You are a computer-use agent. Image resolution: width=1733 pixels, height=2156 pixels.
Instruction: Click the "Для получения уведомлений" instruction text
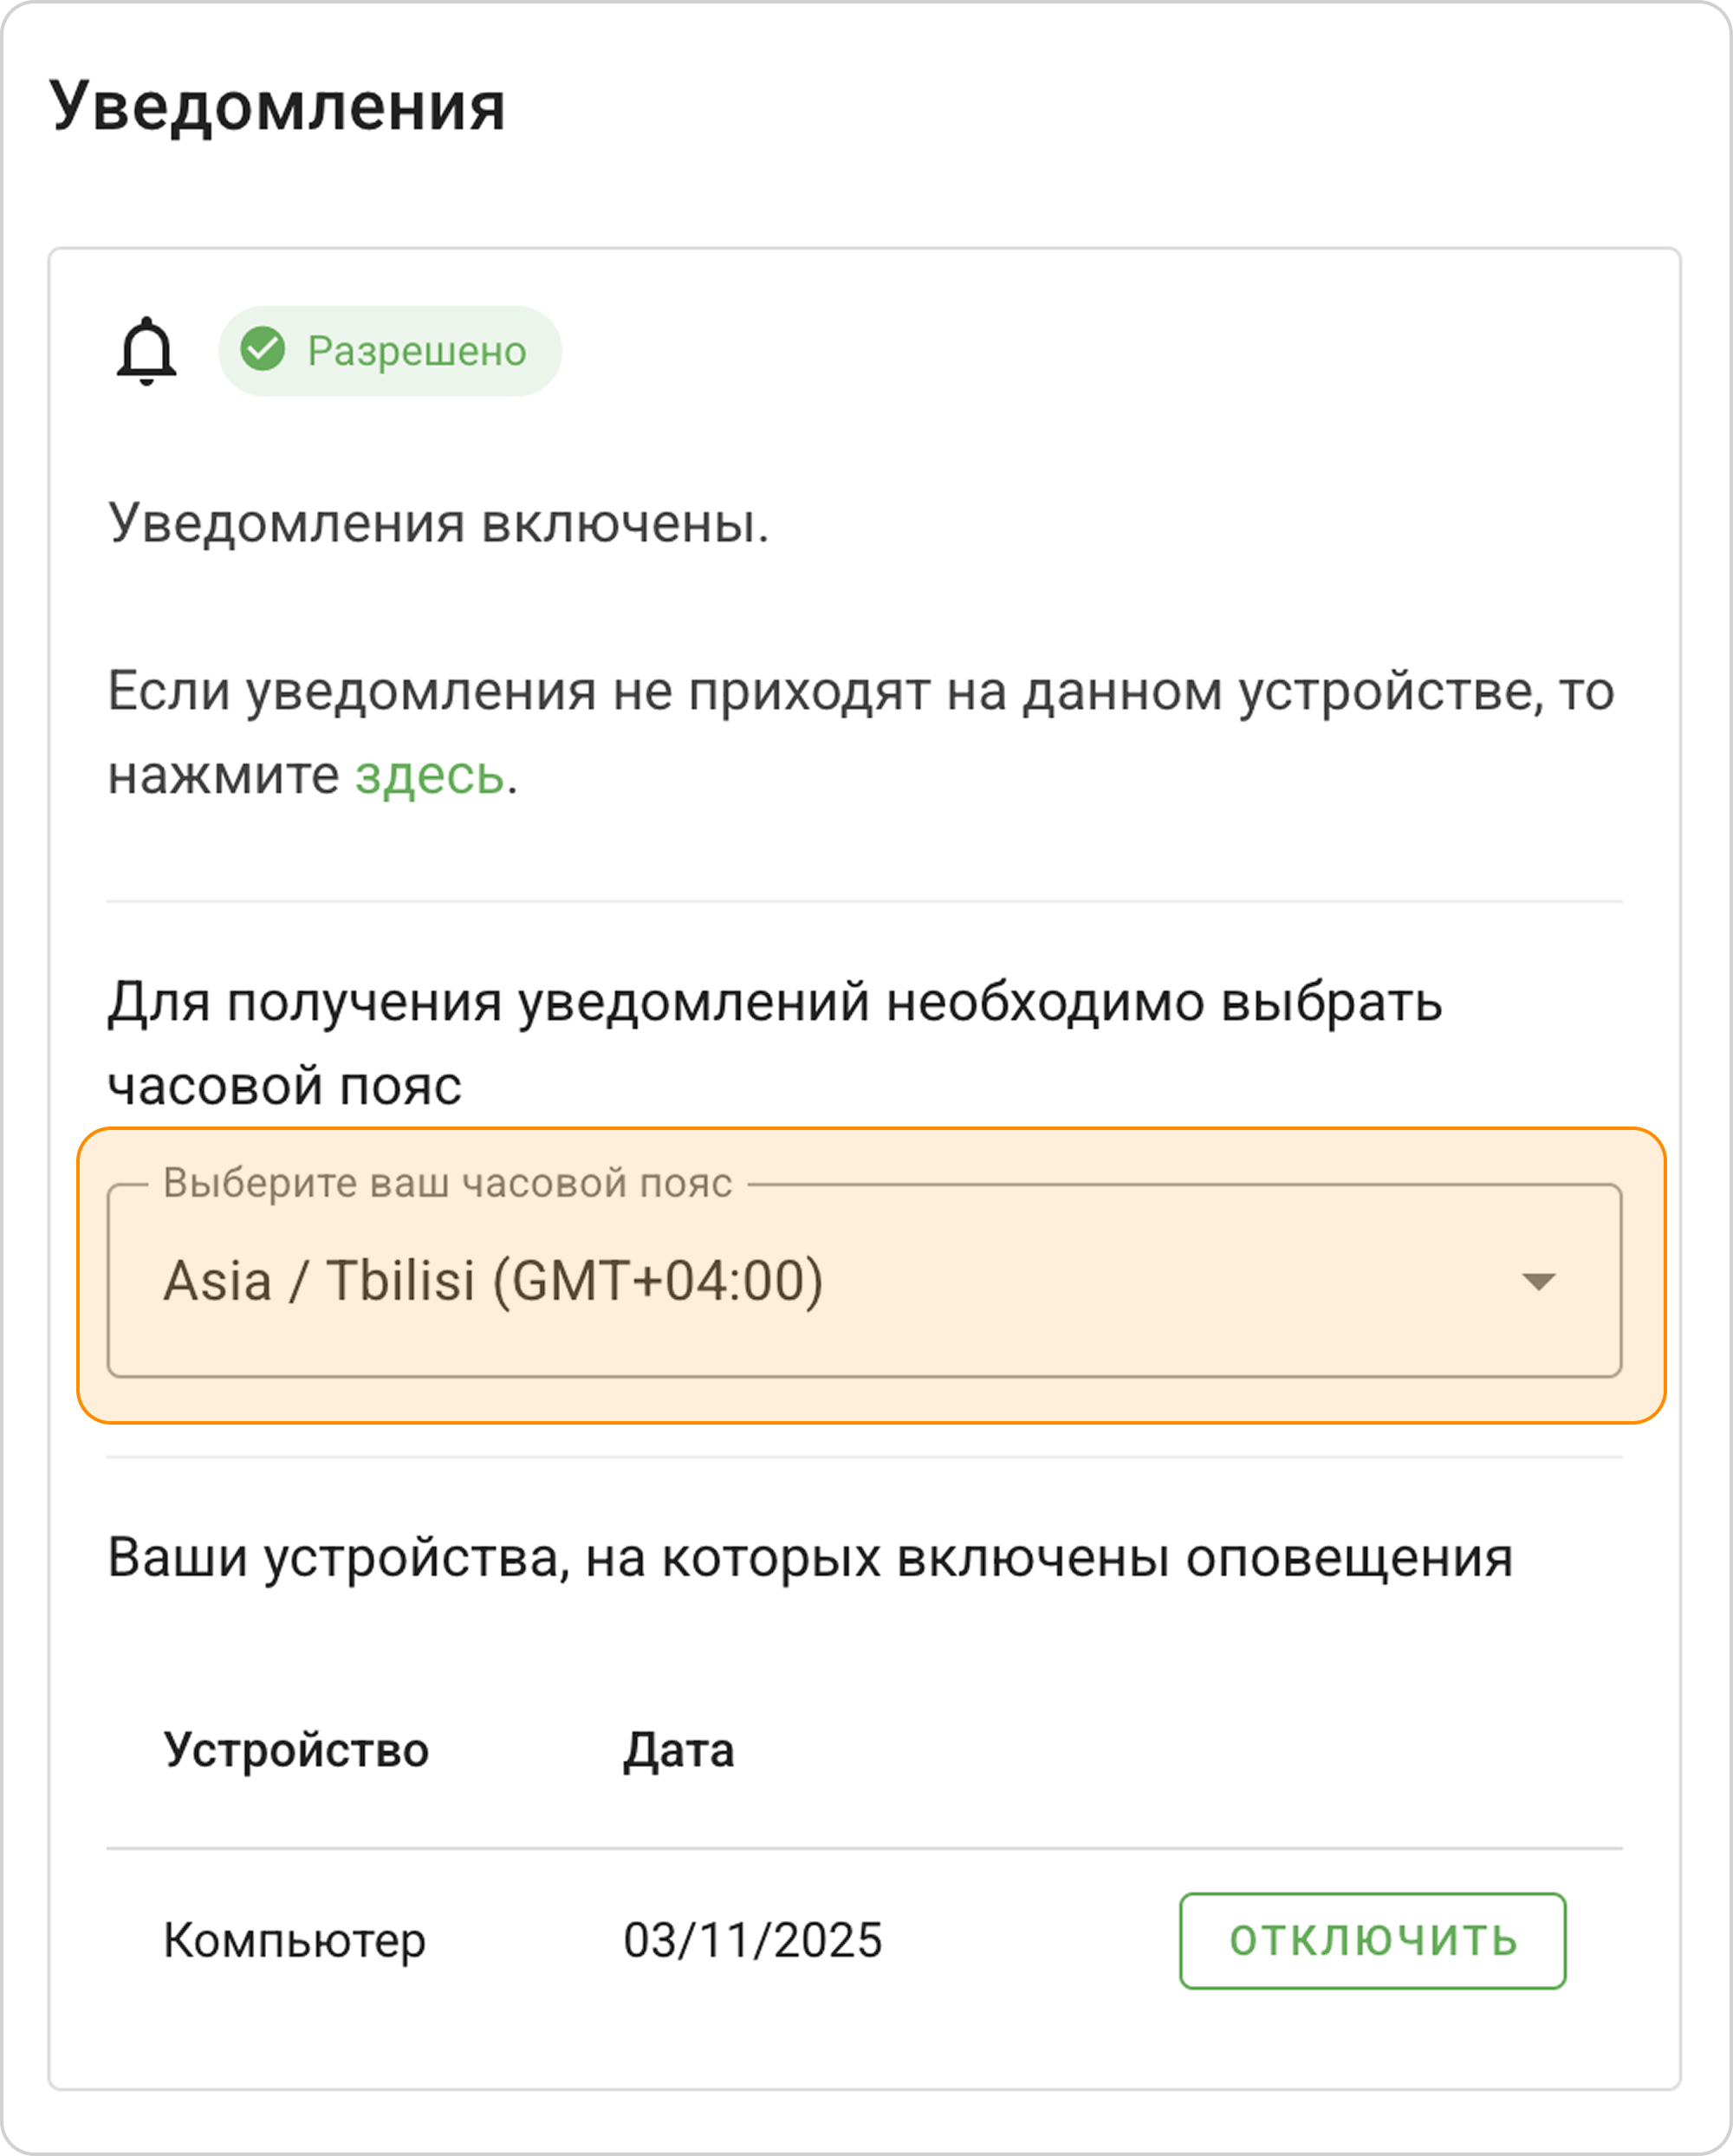point(774,1002)
